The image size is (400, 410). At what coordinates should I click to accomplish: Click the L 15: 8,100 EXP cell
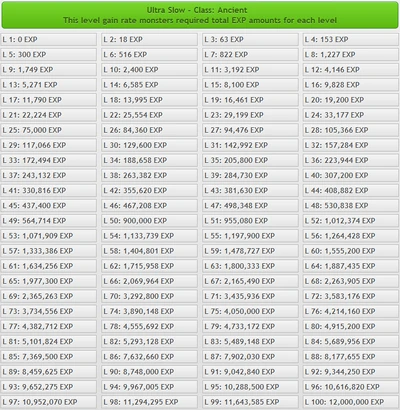(x=250, y=85)
